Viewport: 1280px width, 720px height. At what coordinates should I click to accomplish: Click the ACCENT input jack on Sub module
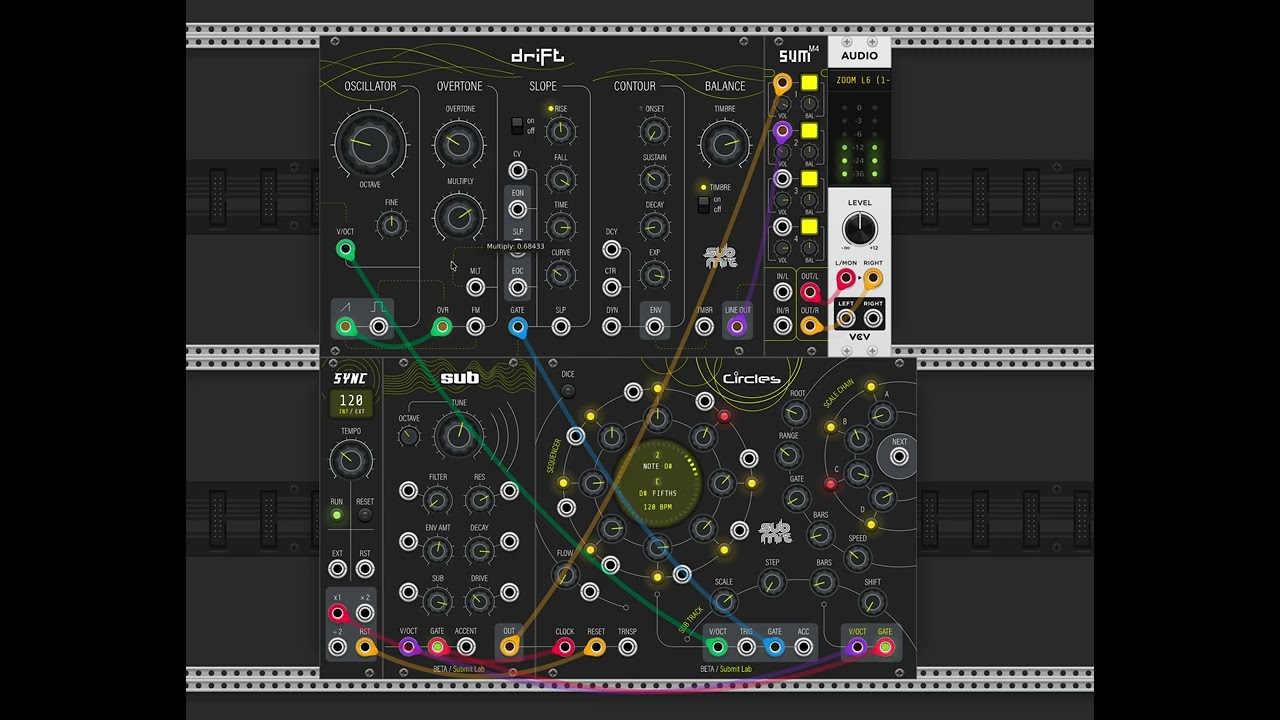coord(466,647)
